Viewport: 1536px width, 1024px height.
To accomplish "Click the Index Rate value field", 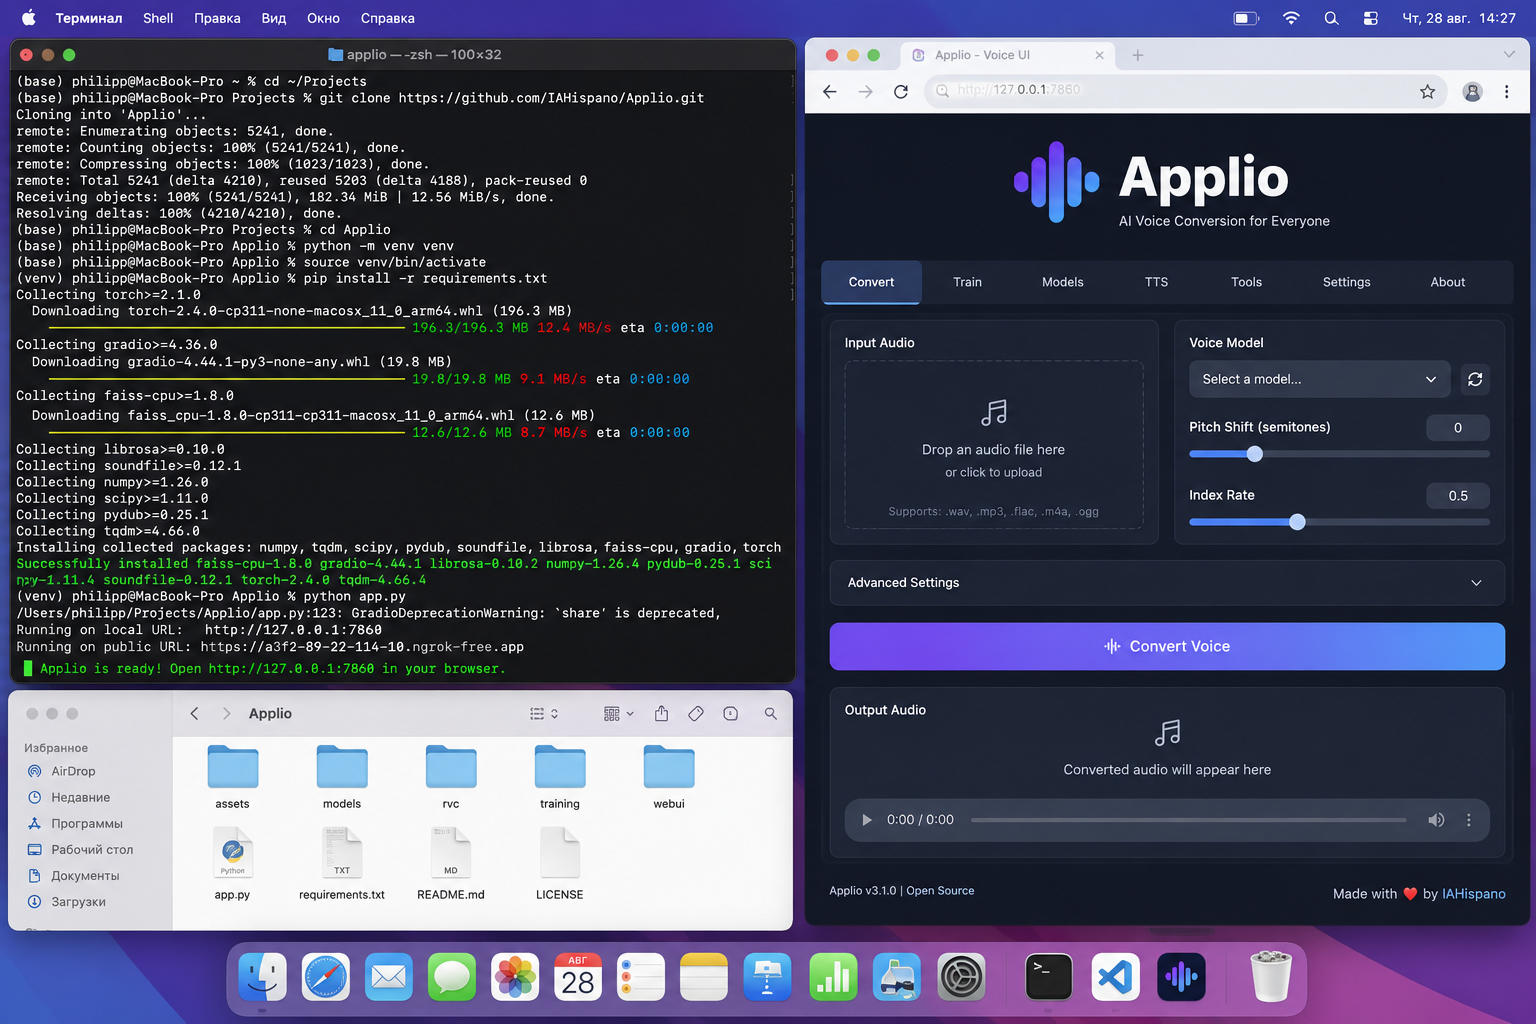I will click(x=1458, y=495).
